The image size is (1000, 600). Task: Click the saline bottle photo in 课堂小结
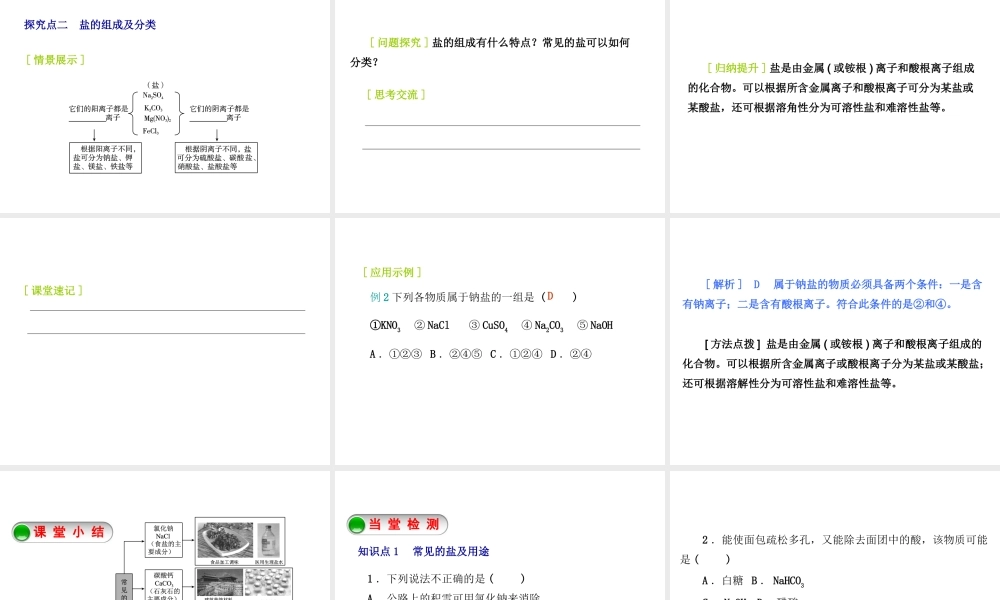[269, 542]
